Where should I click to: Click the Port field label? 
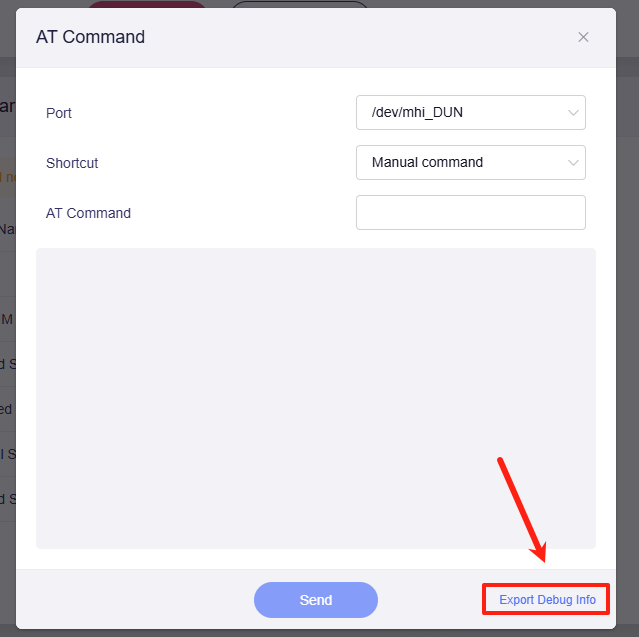point(59,113)
